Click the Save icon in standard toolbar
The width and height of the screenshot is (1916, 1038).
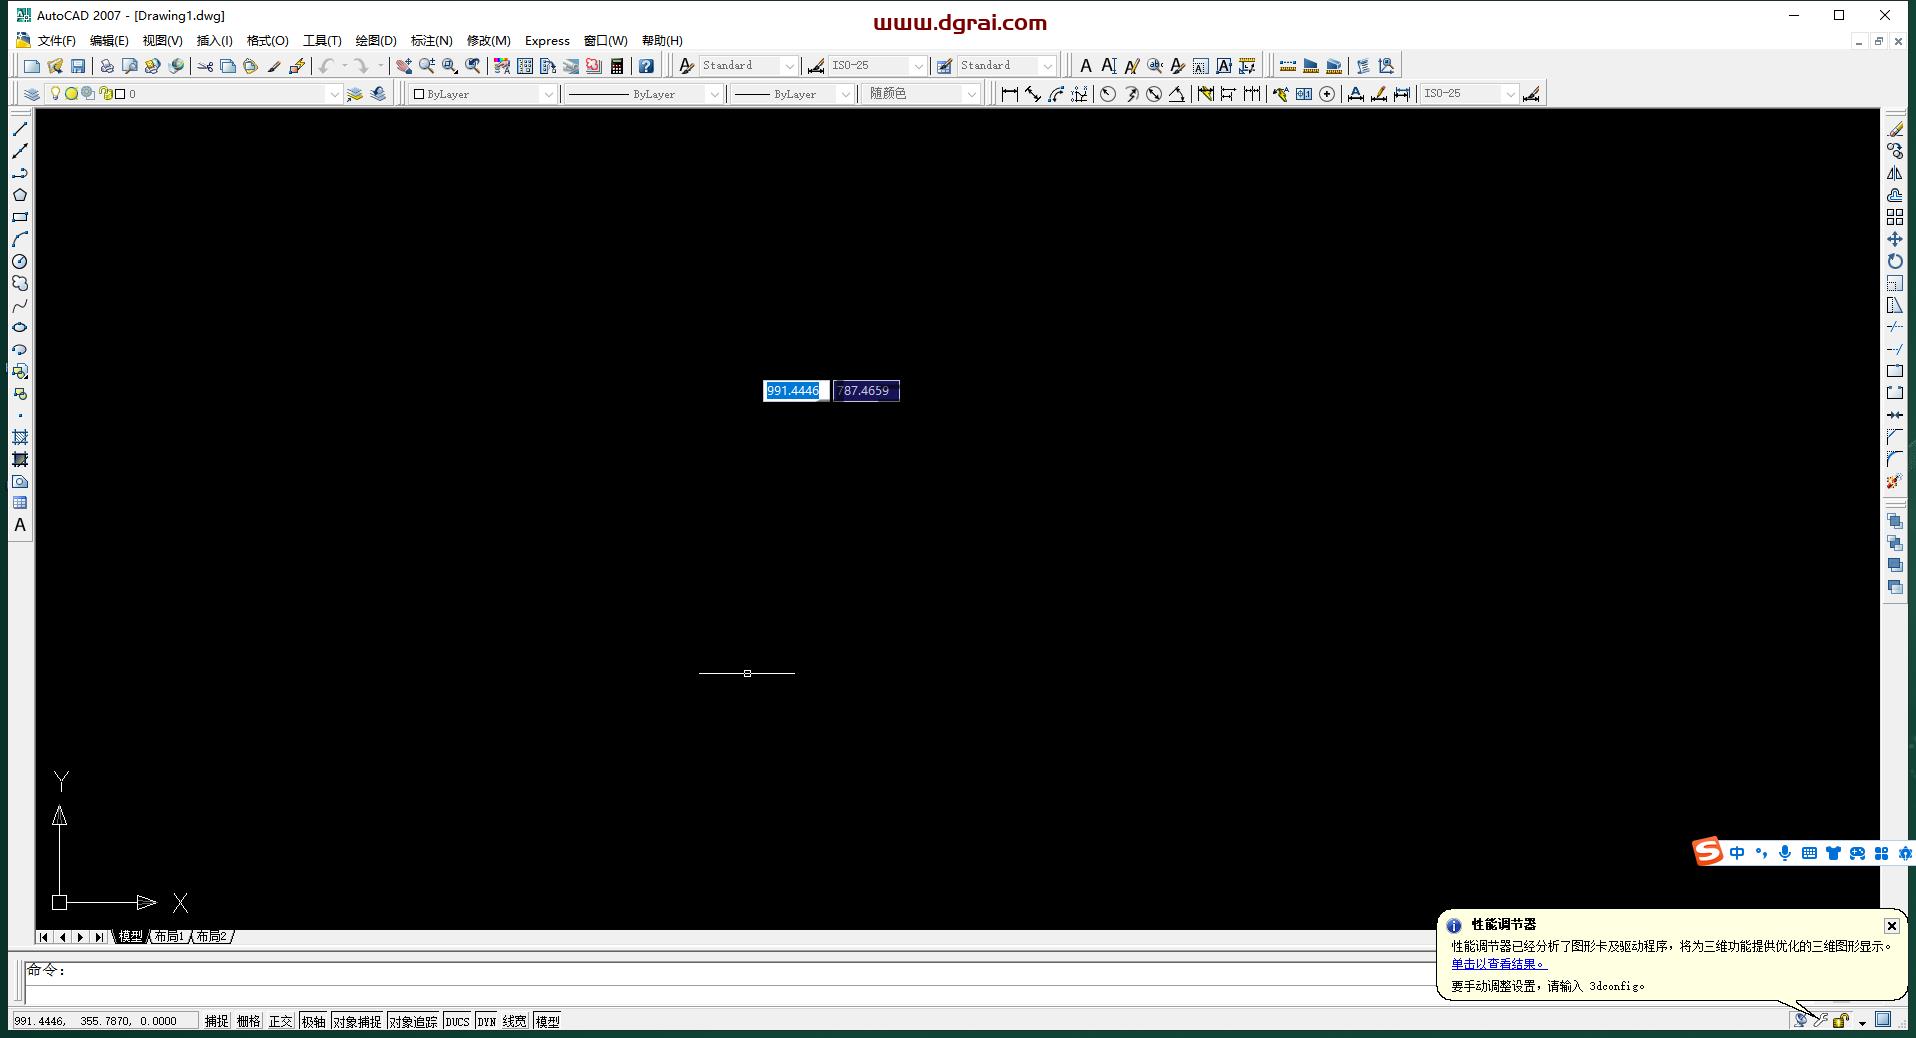tap(78, 66)
